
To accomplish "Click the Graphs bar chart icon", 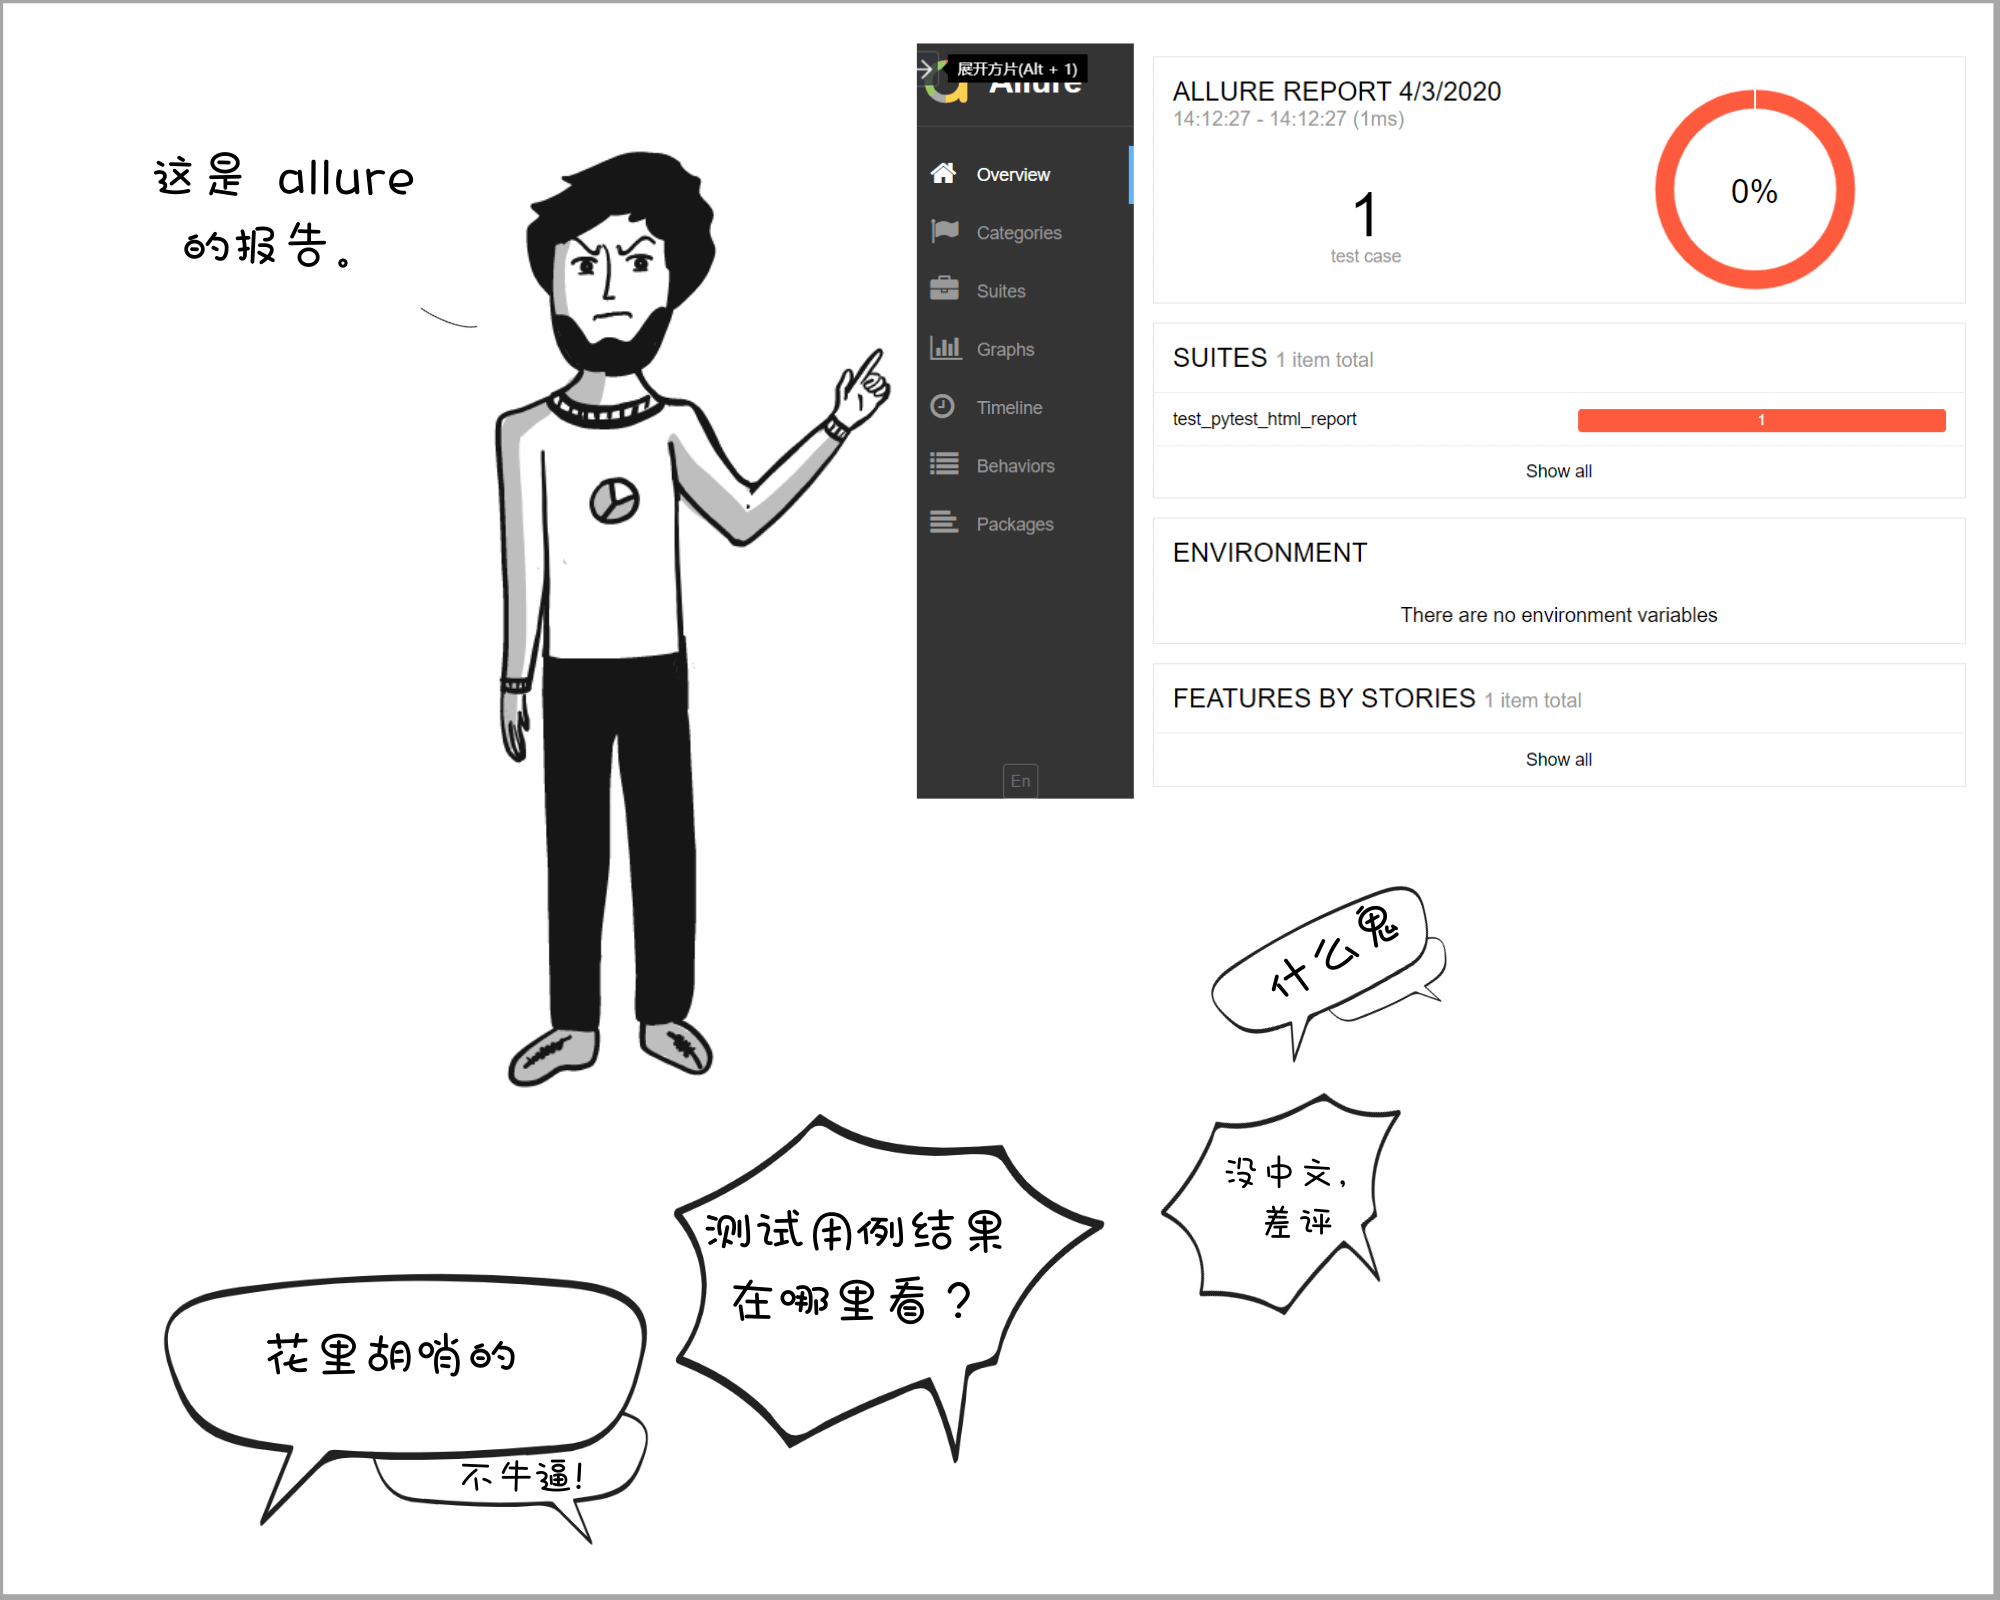I will click(944, 348).
